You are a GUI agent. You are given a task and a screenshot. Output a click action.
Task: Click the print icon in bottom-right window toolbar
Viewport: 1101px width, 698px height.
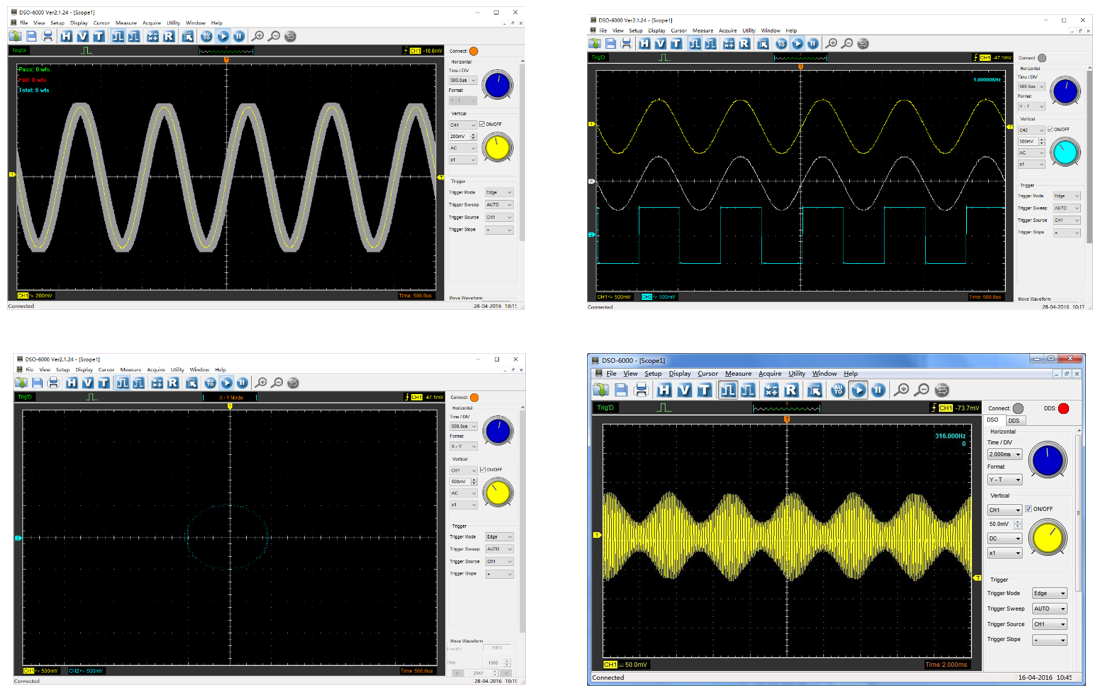(x=641, y=390)
